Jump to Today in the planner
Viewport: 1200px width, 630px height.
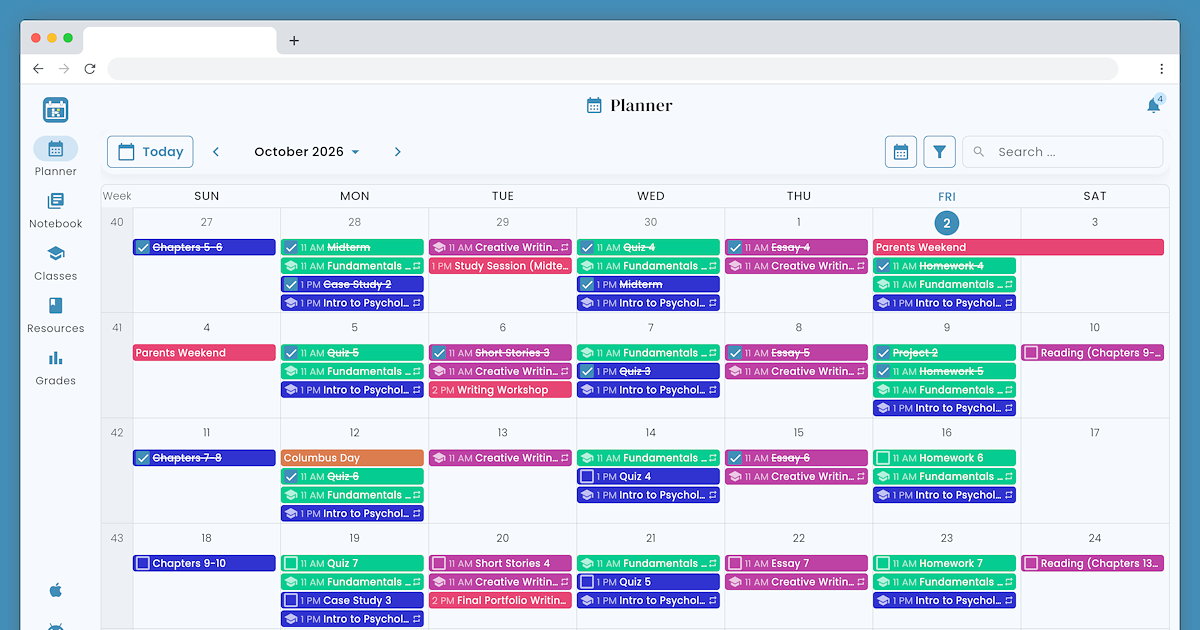(x=150, y=152)
